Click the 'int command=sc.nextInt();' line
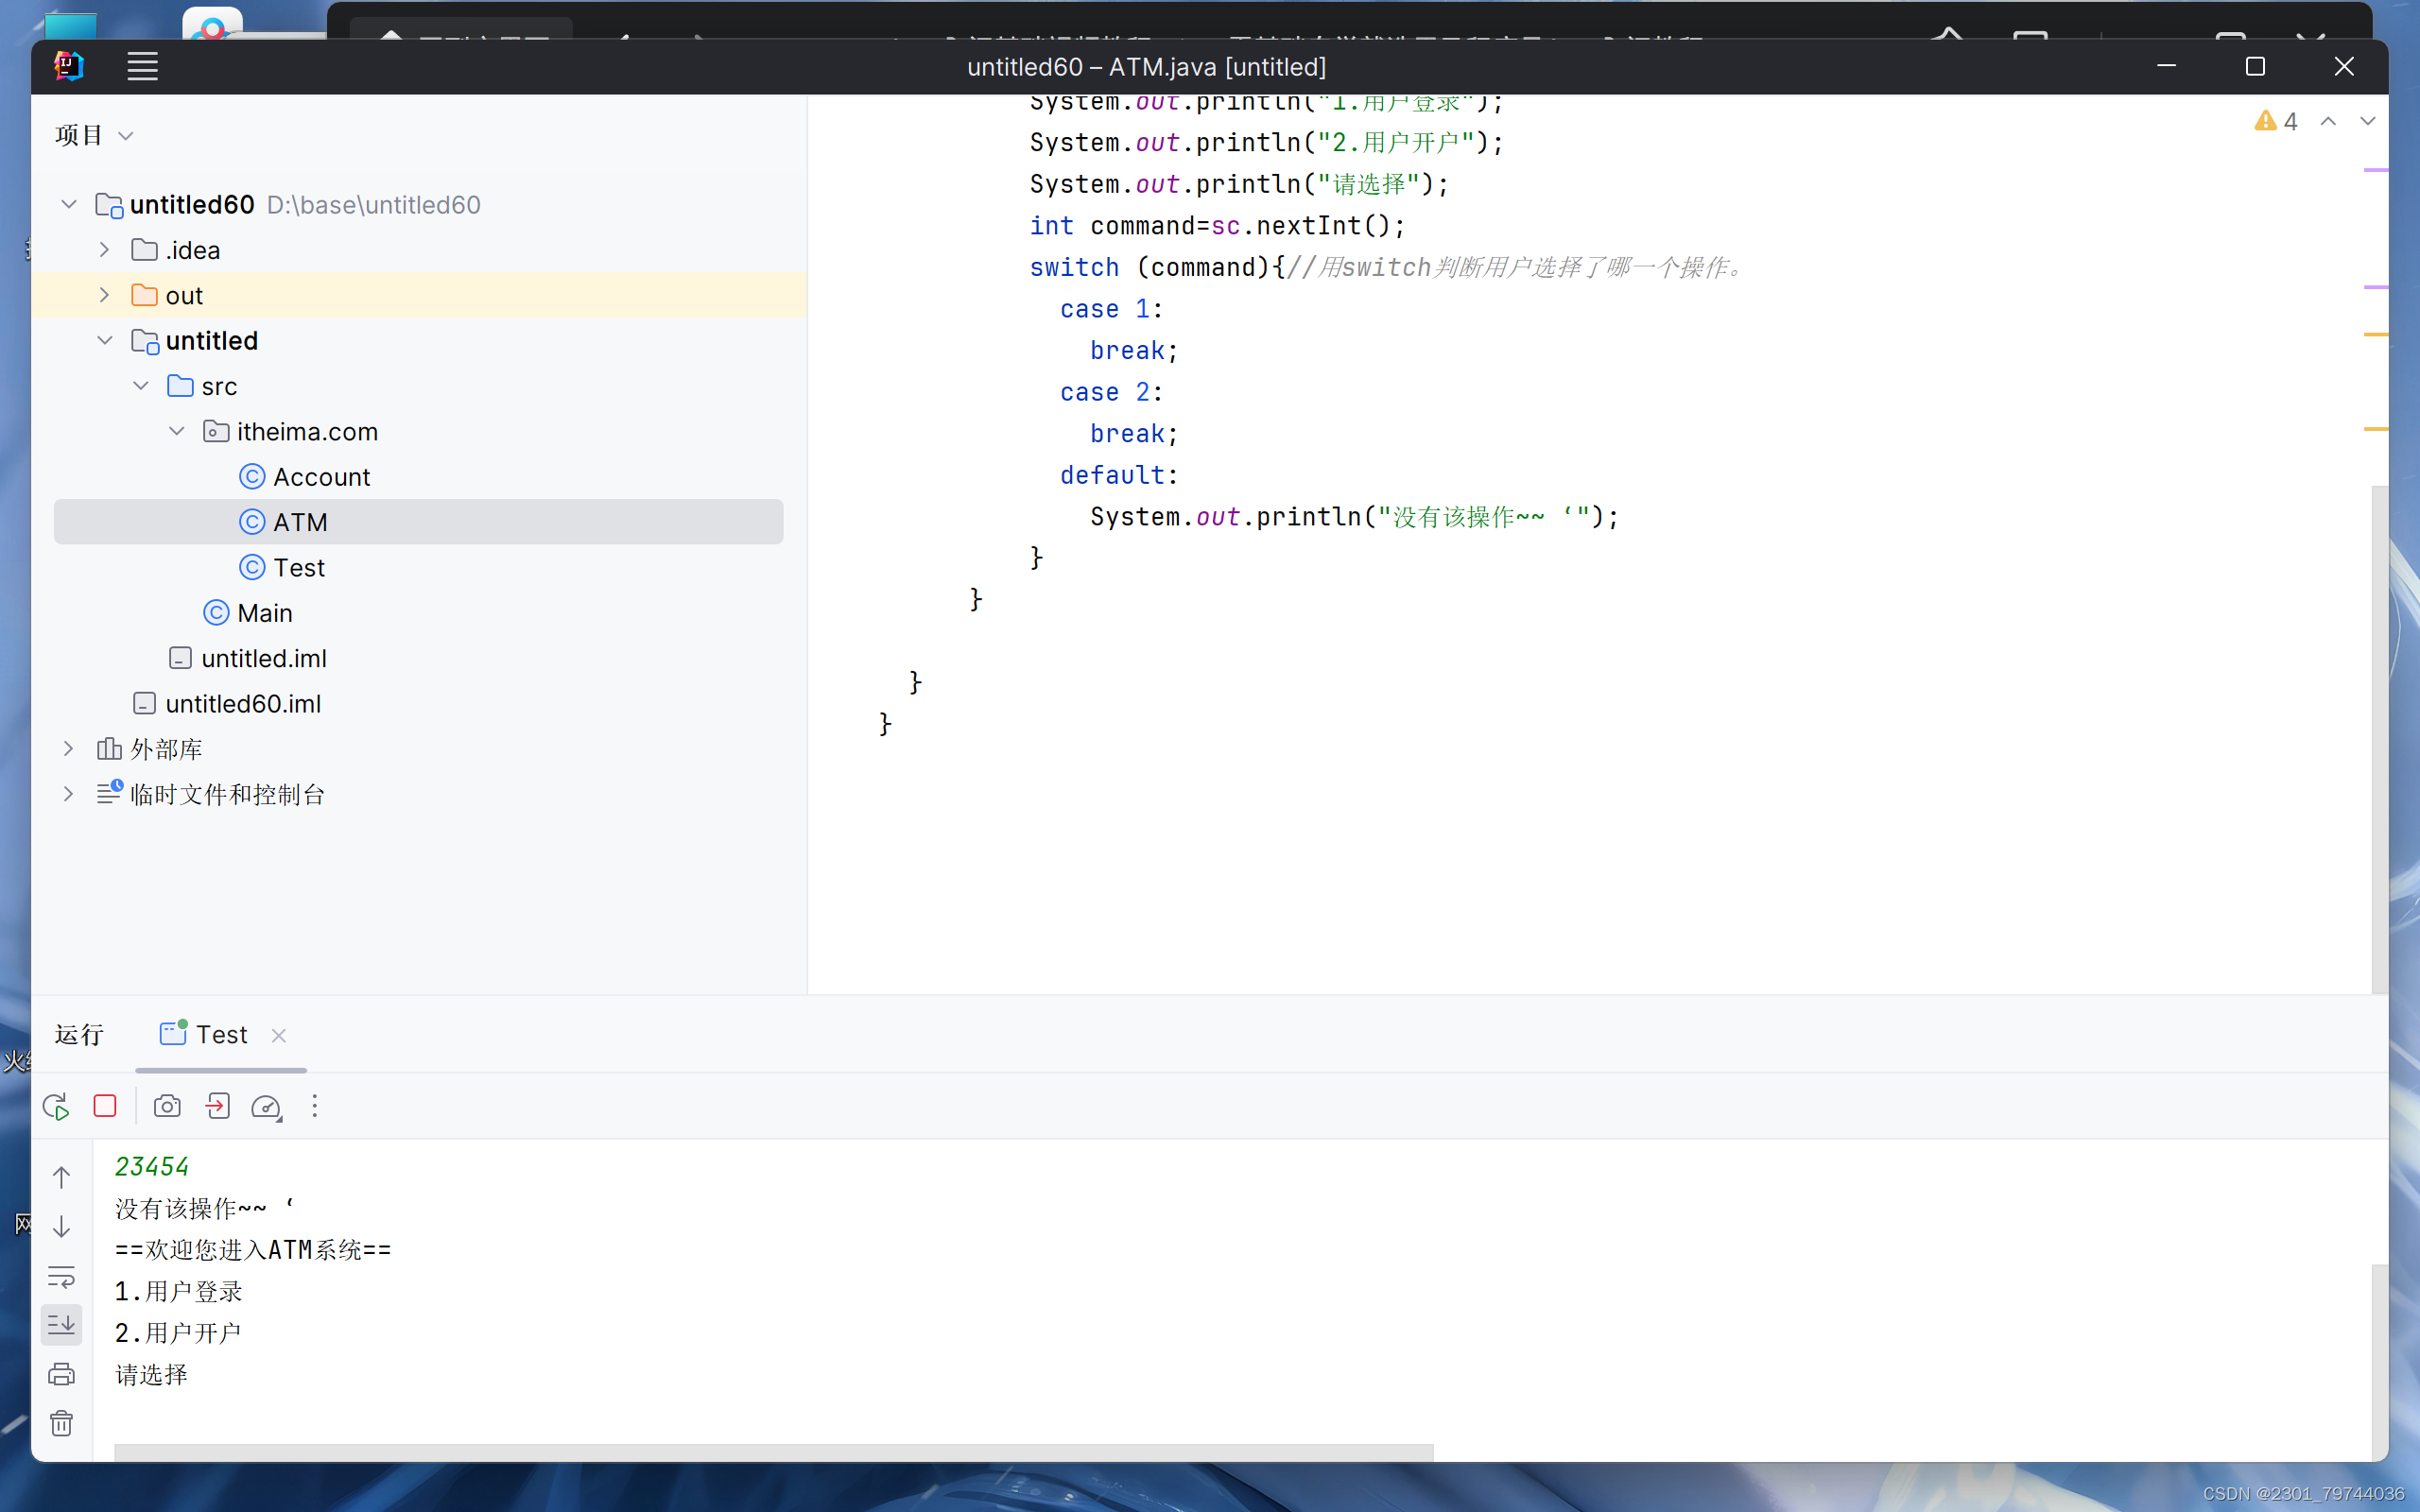The width and height of the screenshot is (2420, 1512). click(x=1217, y=226)
